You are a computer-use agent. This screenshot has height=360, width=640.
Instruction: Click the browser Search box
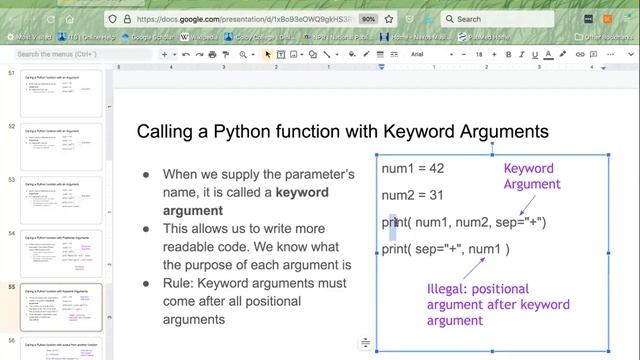[x=498, y=19]
